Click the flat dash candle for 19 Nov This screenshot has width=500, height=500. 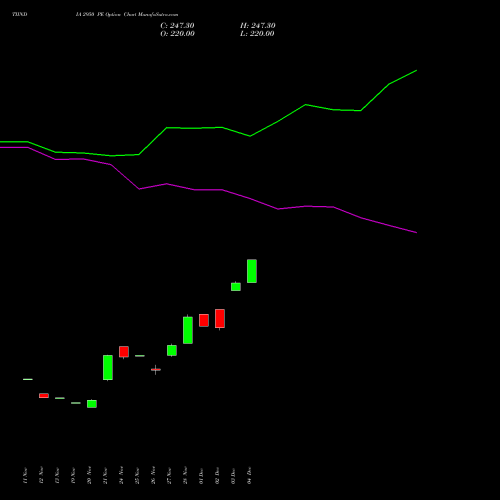pyautogui.click(x=76, y=403)
